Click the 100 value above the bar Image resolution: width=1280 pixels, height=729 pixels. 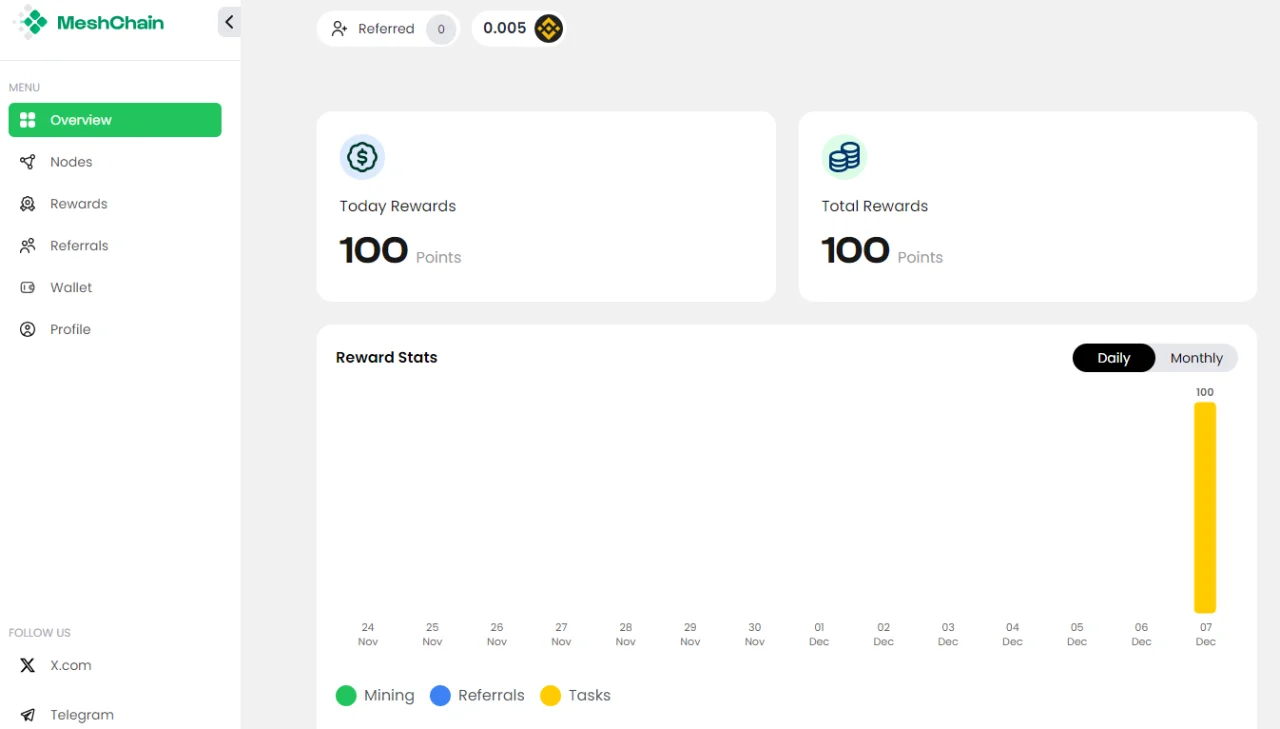[1205, 392]
